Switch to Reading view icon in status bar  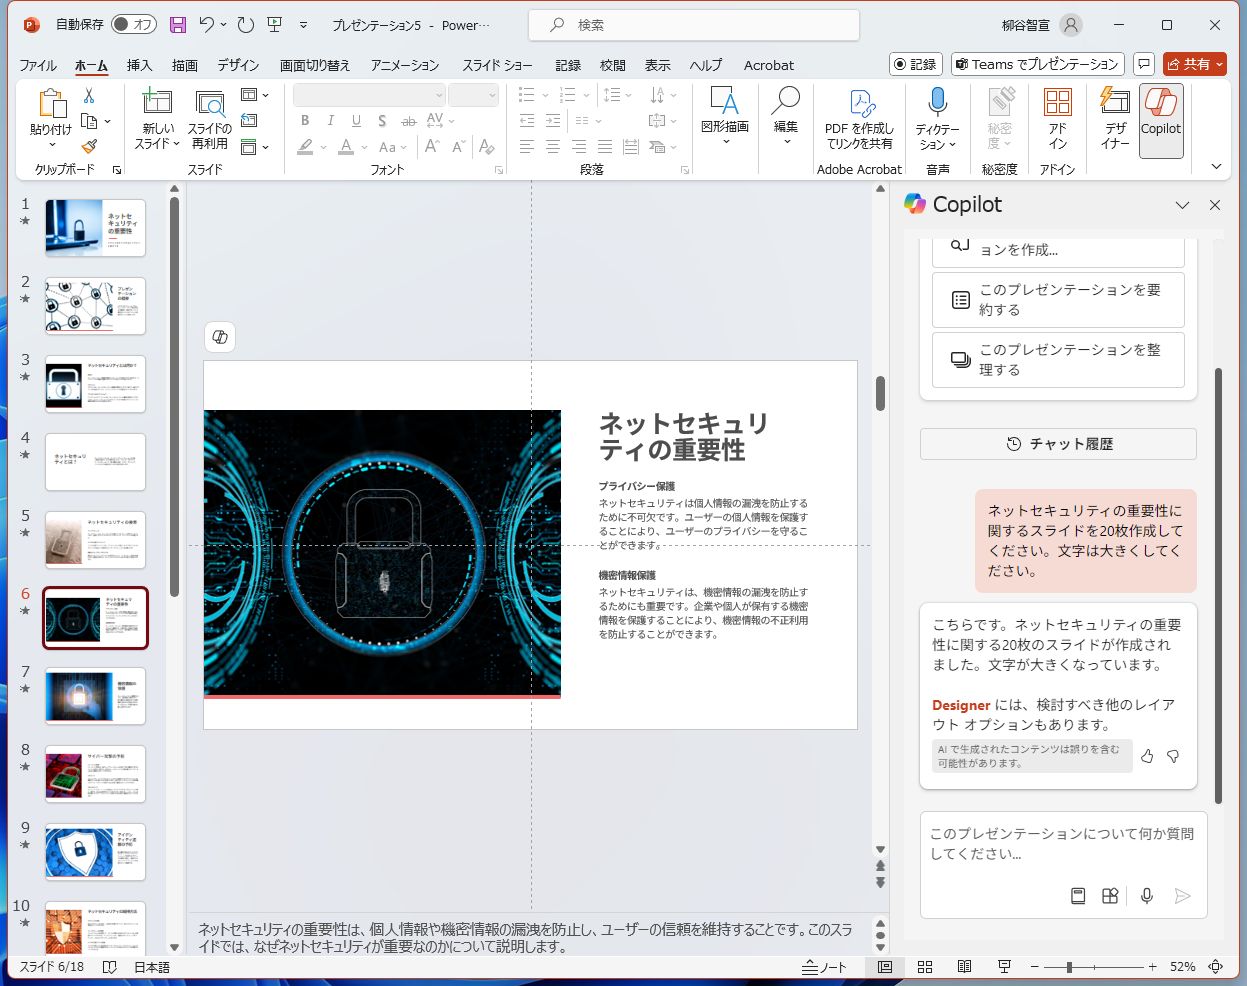pyautogui.click(x=964, y=967)
